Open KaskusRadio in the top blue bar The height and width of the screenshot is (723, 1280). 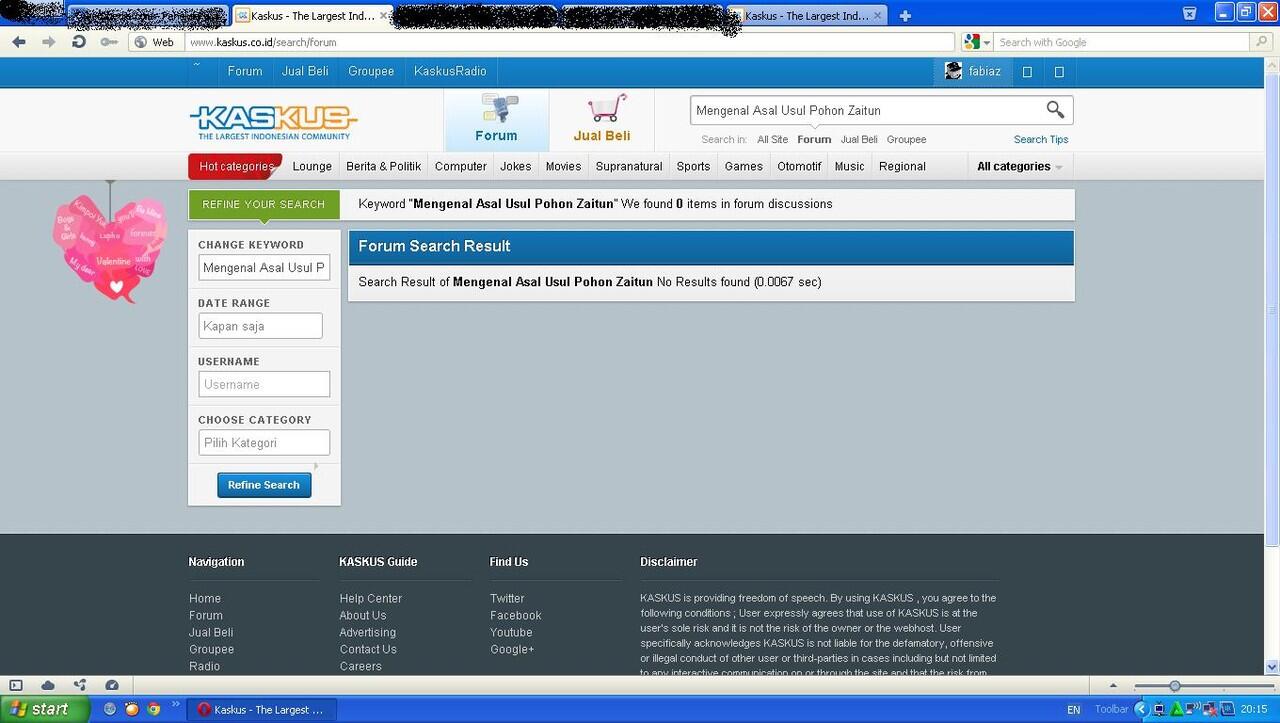coord(450,71)
